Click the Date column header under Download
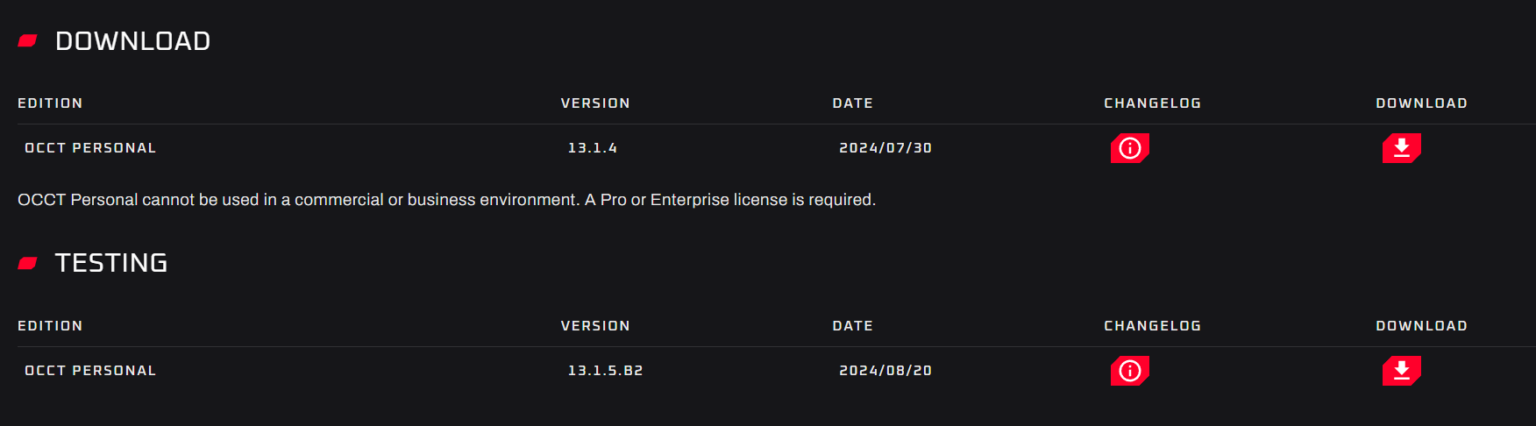Image resolution: width=1536 pixels, height=426 pixels. pos(852,103)
